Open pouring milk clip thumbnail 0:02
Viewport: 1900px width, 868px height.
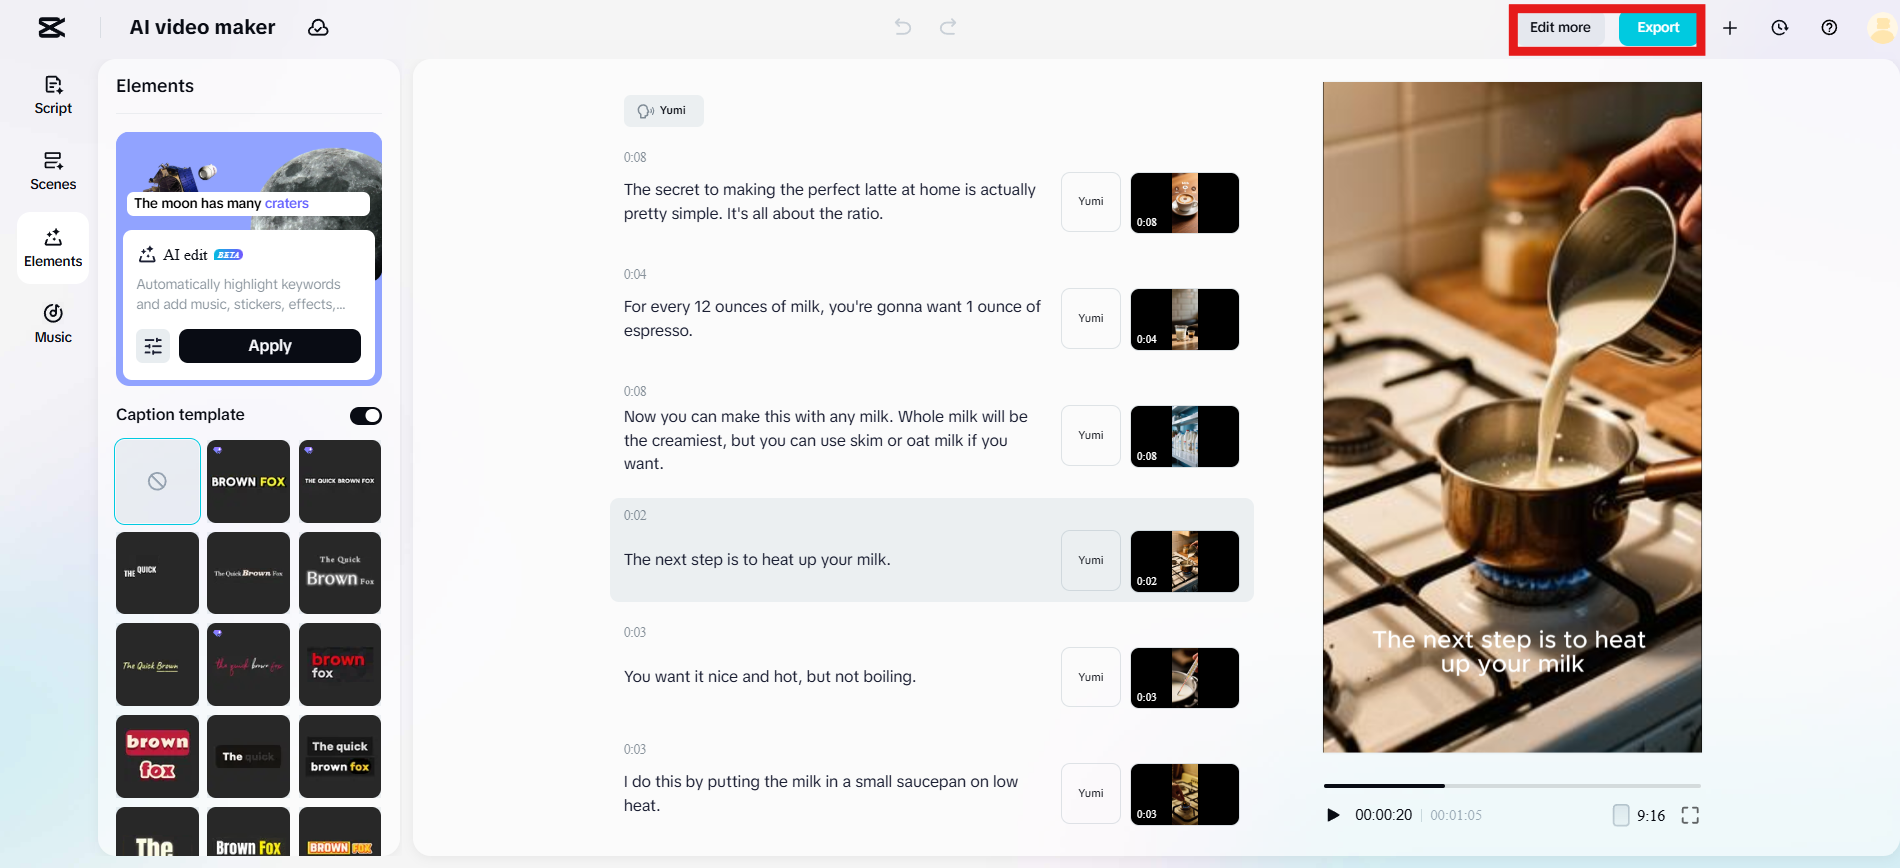(1185, 561)
